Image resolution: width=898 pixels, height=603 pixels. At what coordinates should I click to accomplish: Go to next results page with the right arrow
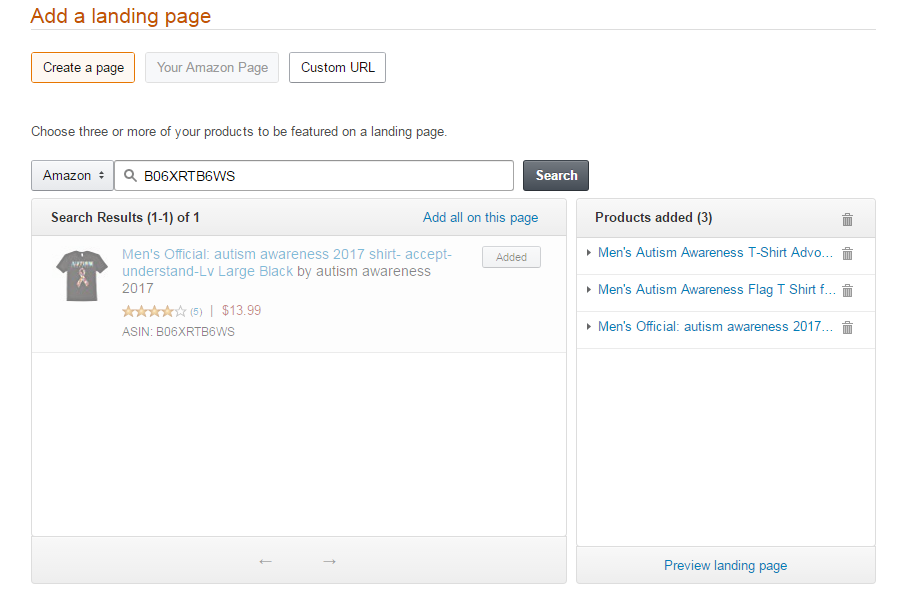[329, 561]
